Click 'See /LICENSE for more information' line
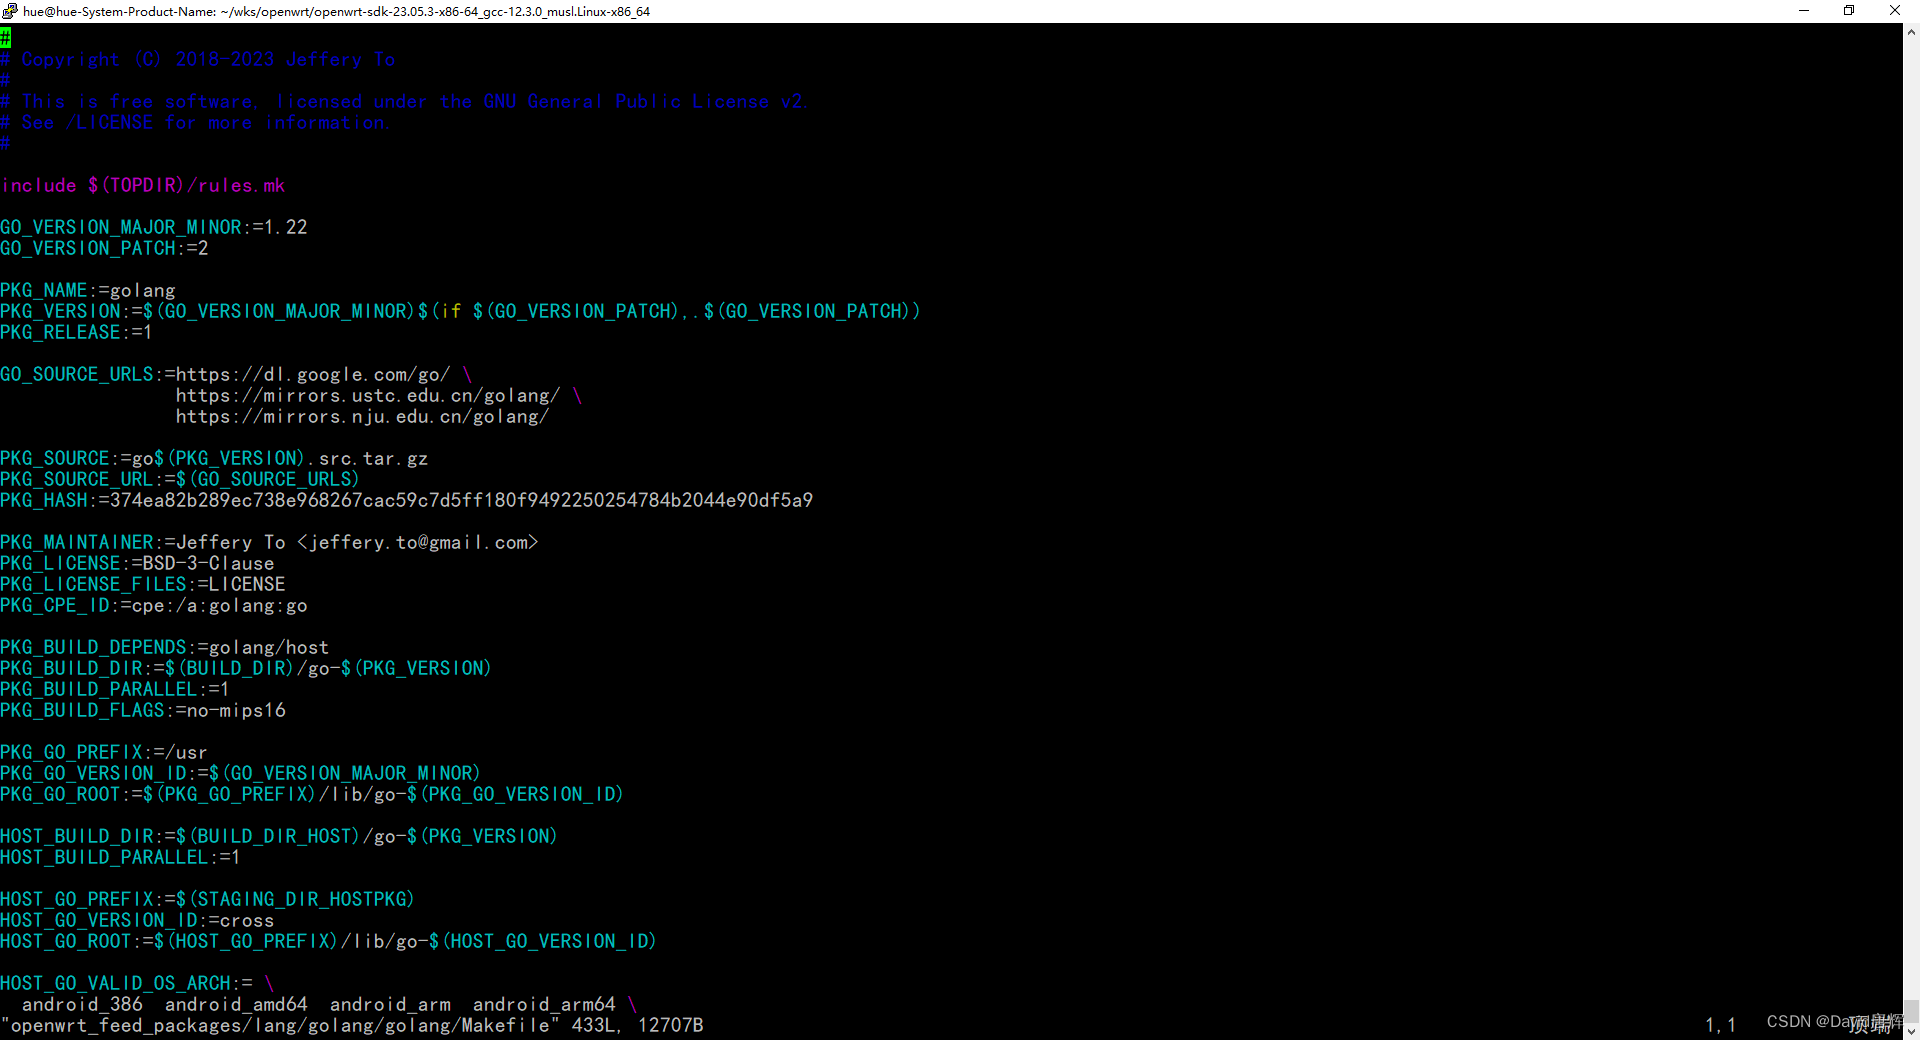Screen dimensions: 1920x1040 [195, 123]
